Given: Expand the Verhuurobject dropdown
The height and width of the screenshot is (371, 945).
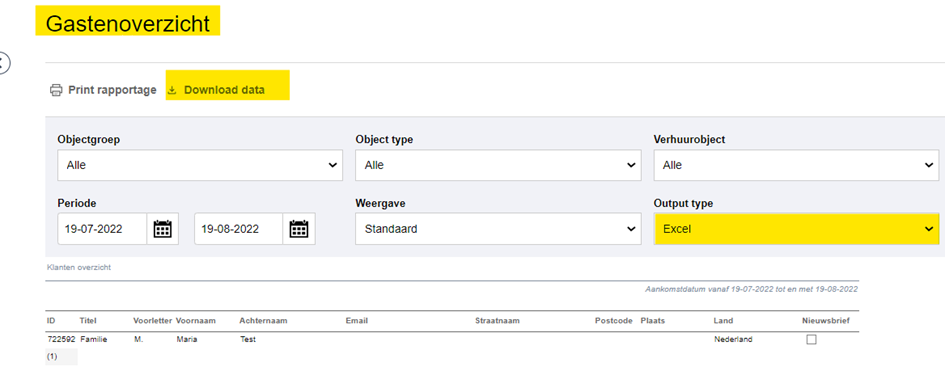Looking at the screenshot, I should [796, 165].
